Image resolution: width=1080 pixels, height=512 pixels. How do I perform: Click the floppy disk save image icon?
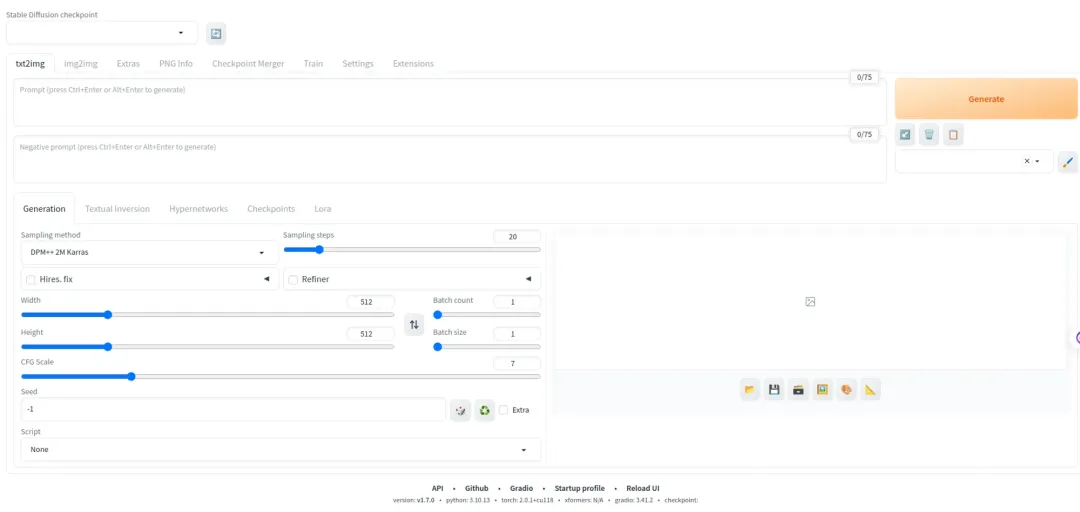[x=774, y=390]
